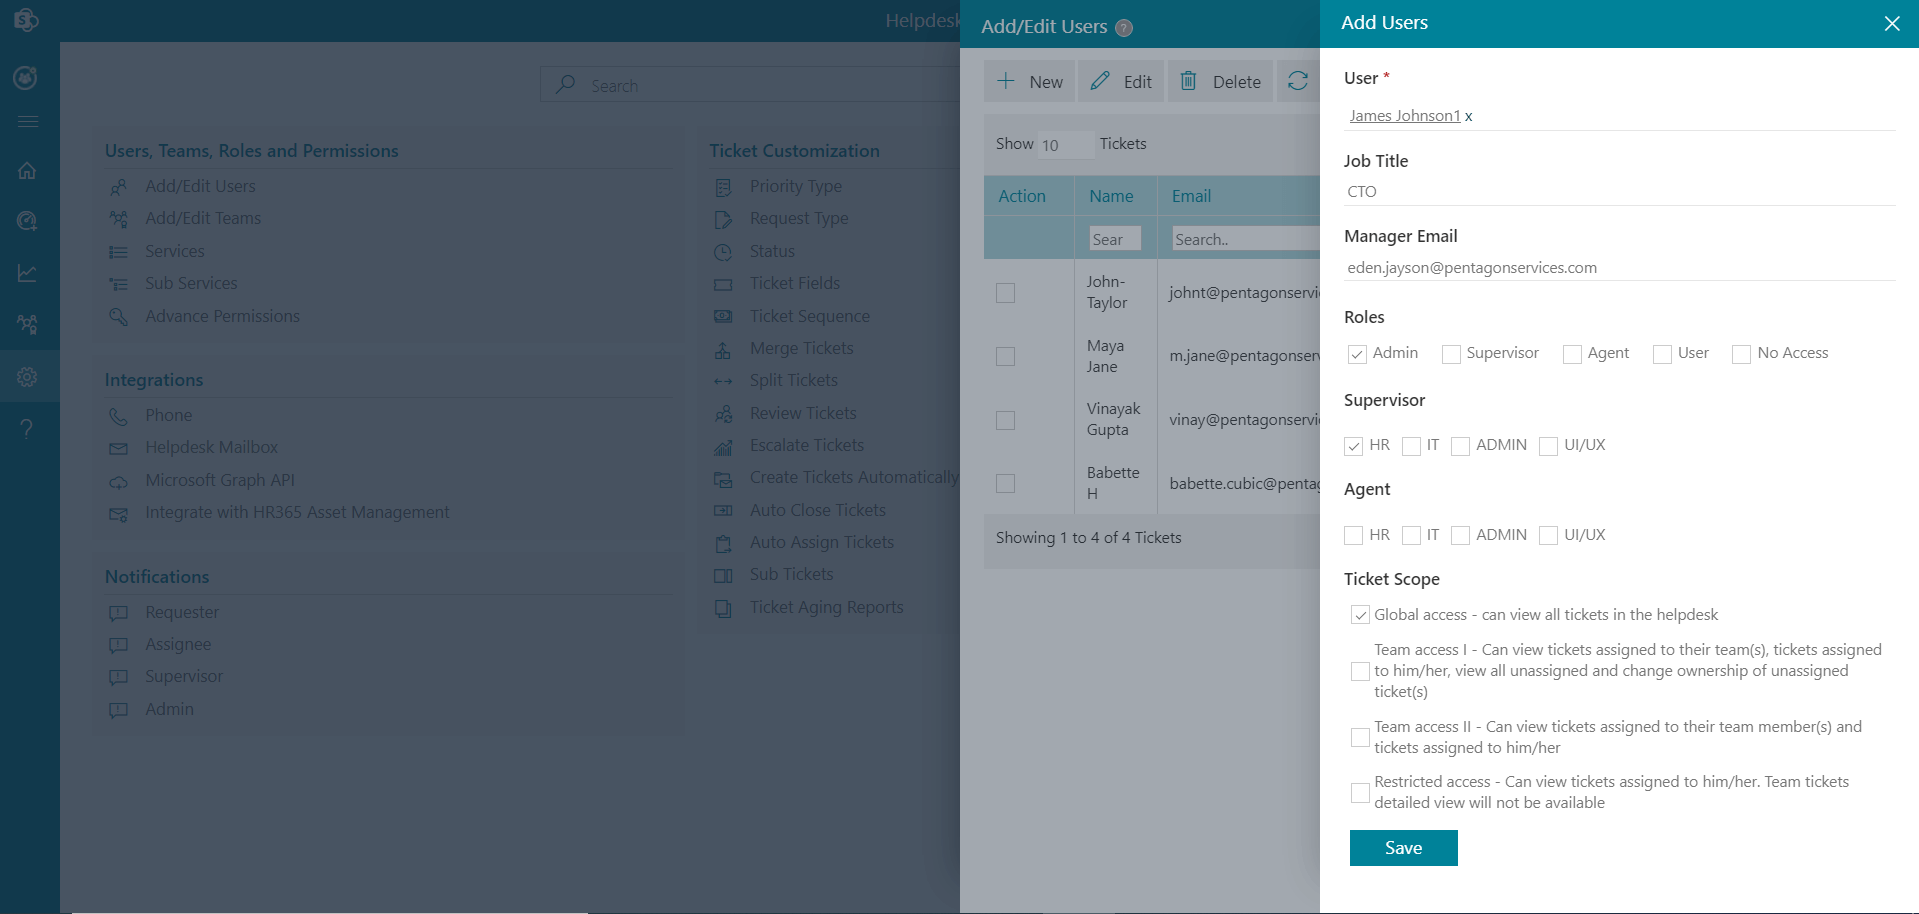Click the people-with-badge roles icon in sidebar

[x=27, y=324]
